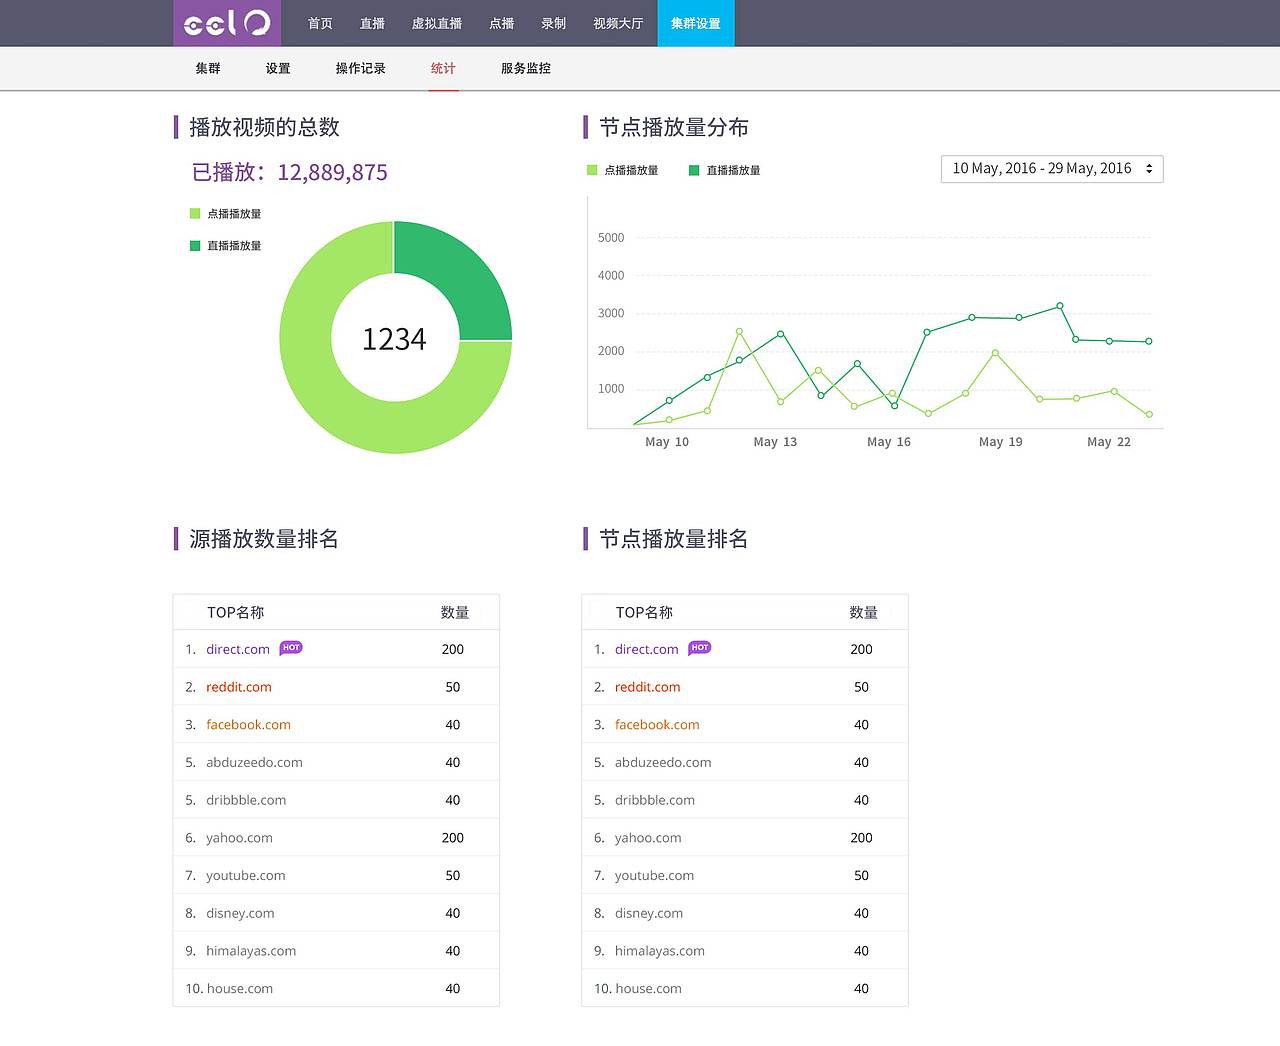Screen dimensions: 1280x1046
Task: Go to 首页 in the top navigation
Action: tap(320, 22)
